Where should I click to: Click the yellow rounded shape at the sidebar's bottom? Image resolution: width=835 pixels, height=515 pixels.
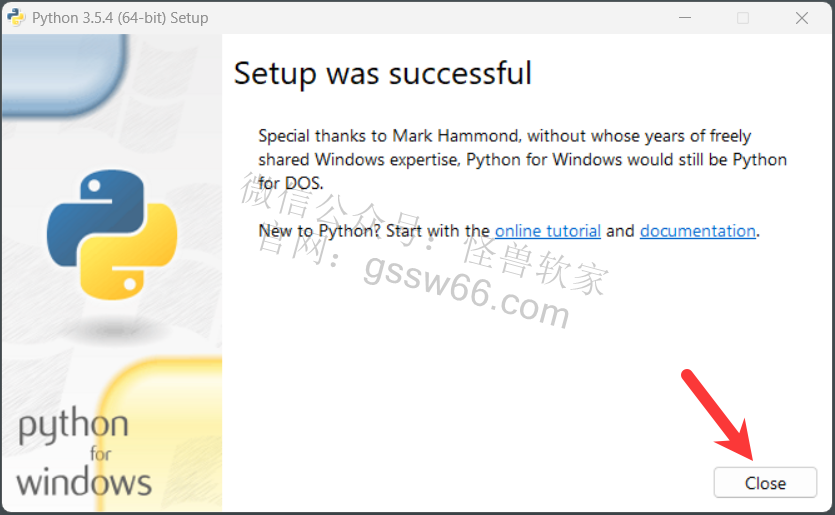point(161,435)
